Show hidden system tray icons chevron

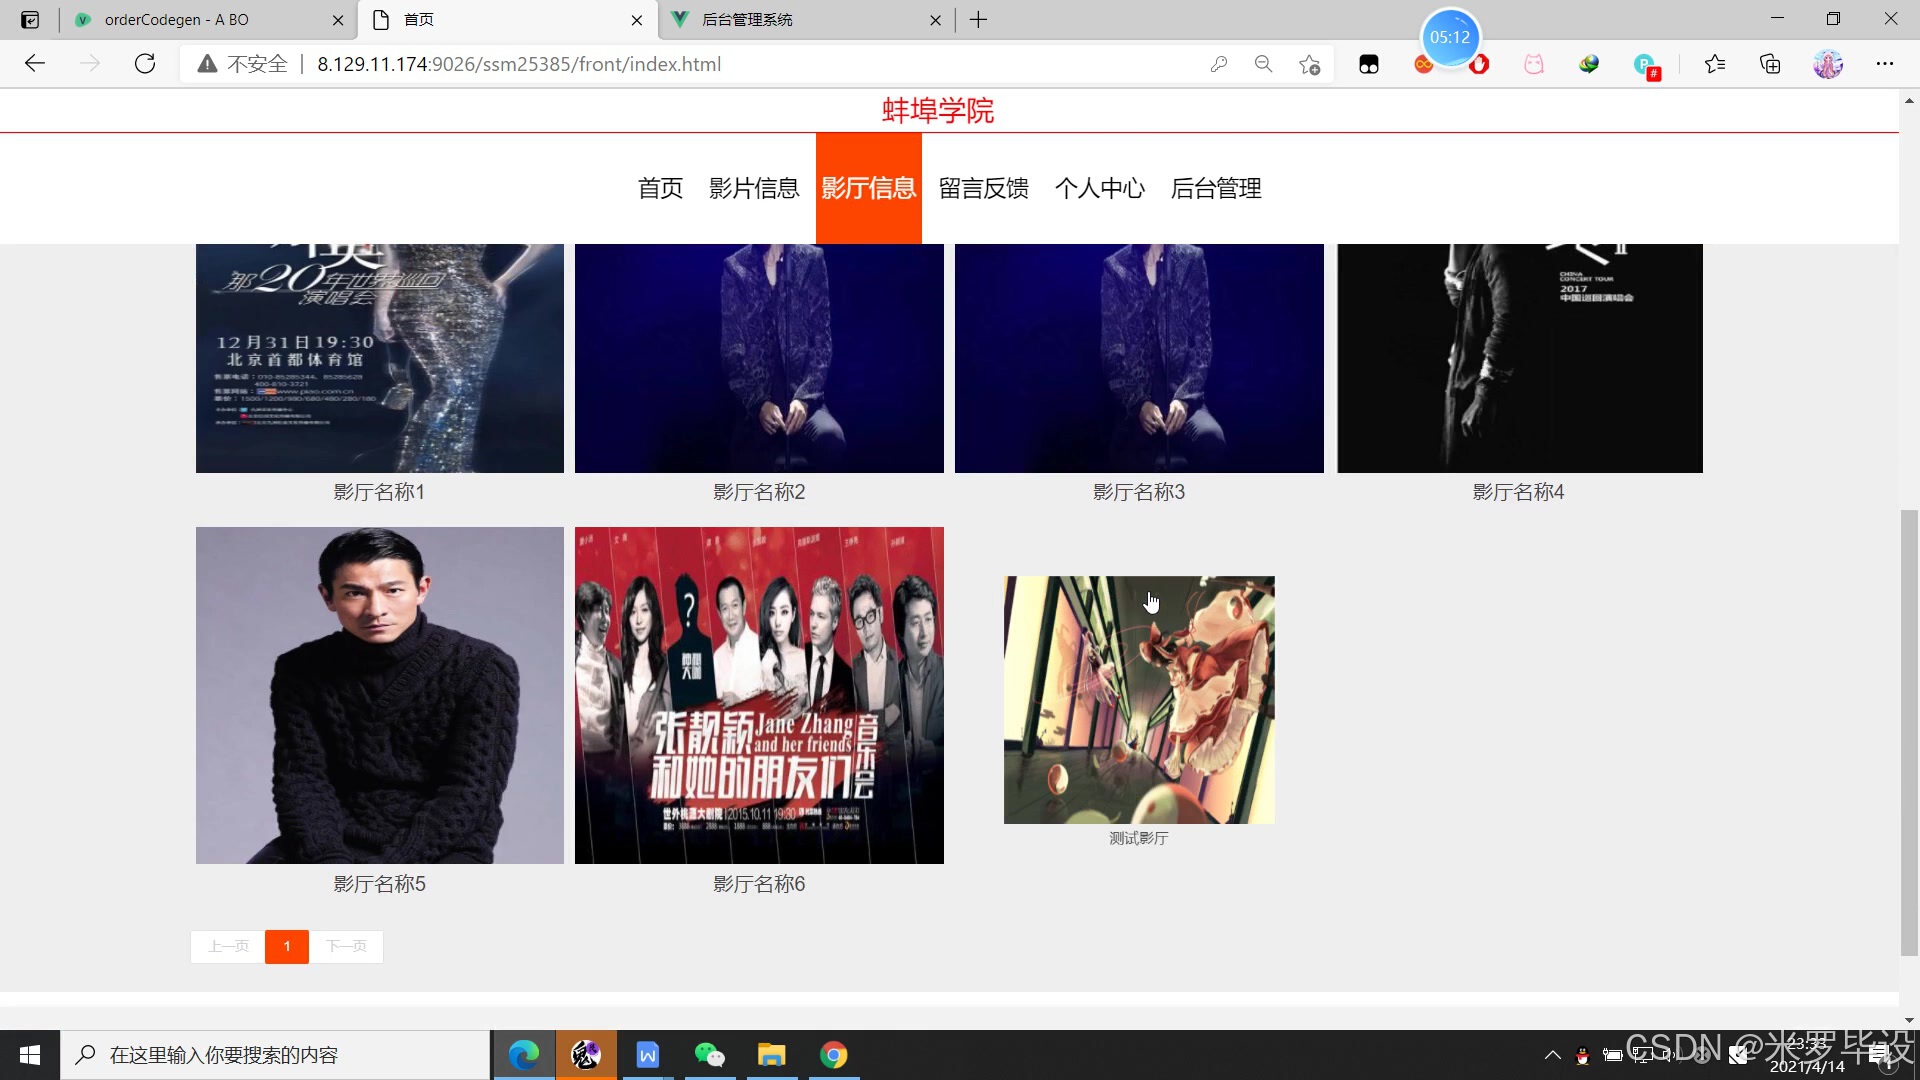coord(1552,1055)
